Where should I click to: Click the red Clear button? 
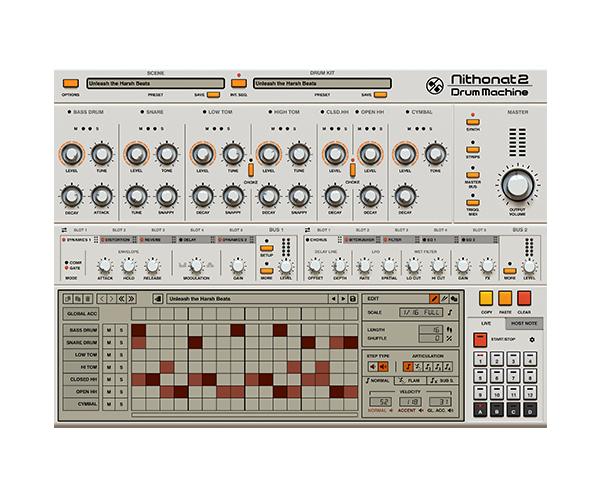[x=524, y=298]
